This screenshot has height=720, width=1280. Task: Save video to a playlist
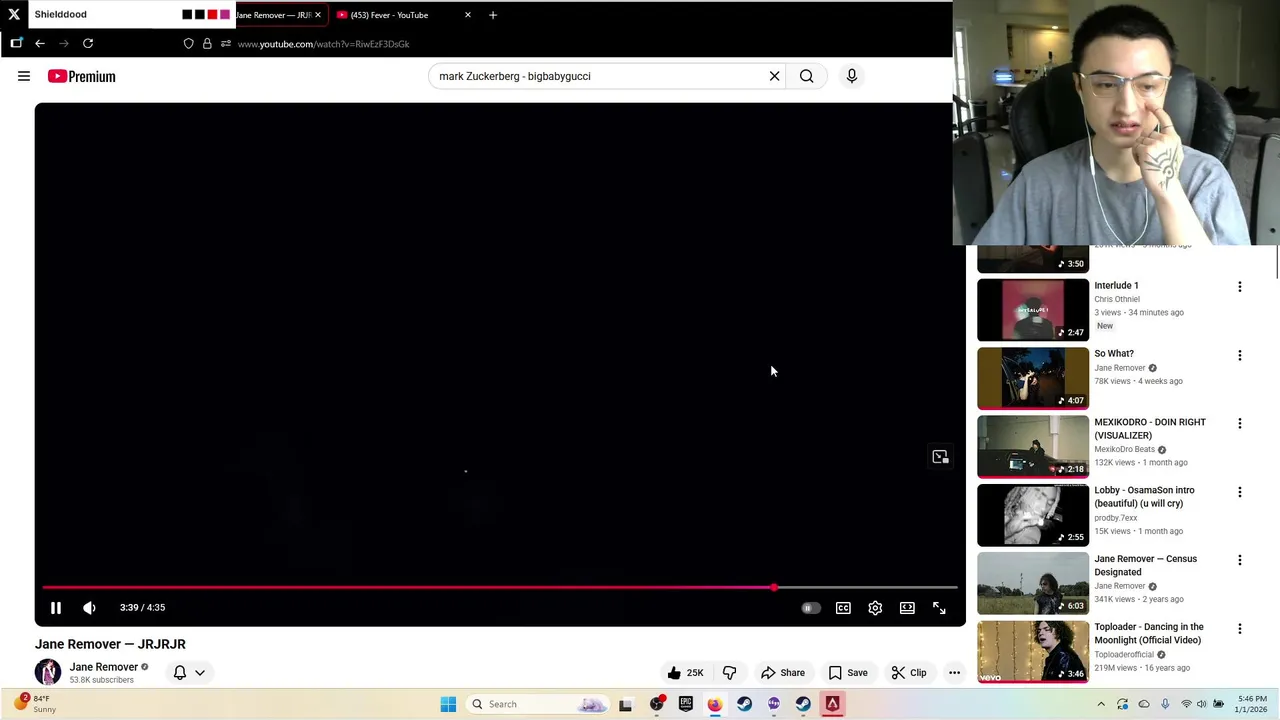[848, 673]
